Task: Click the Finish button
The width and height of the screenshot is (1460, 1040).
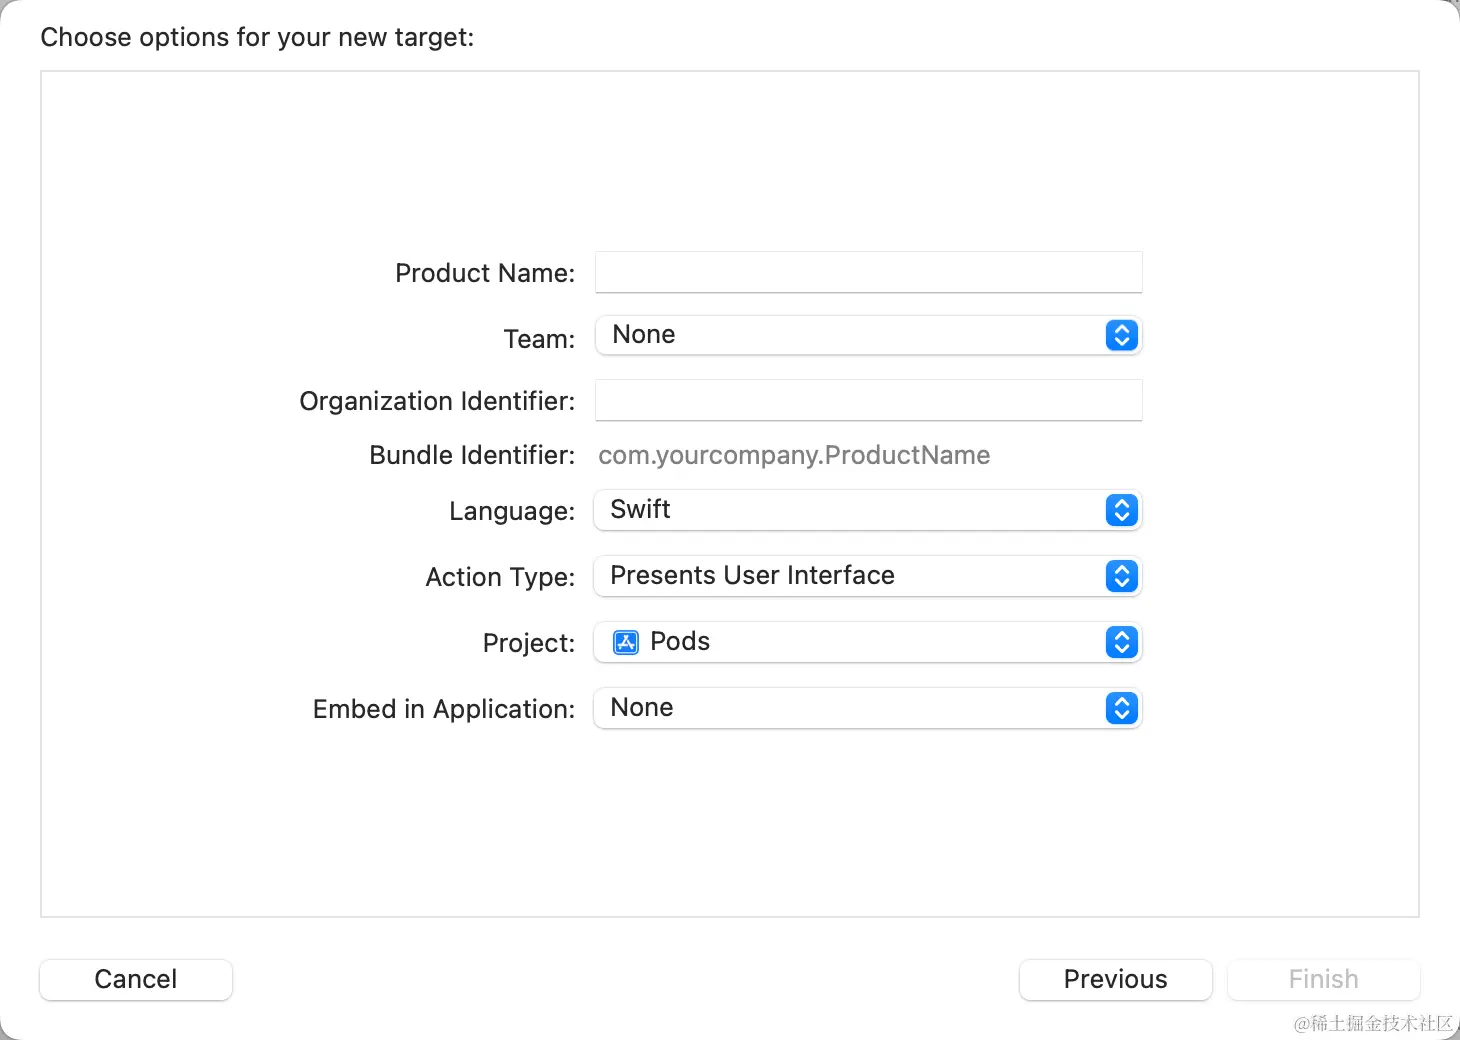Action: pyautogui.click(x=1323, y=979)
